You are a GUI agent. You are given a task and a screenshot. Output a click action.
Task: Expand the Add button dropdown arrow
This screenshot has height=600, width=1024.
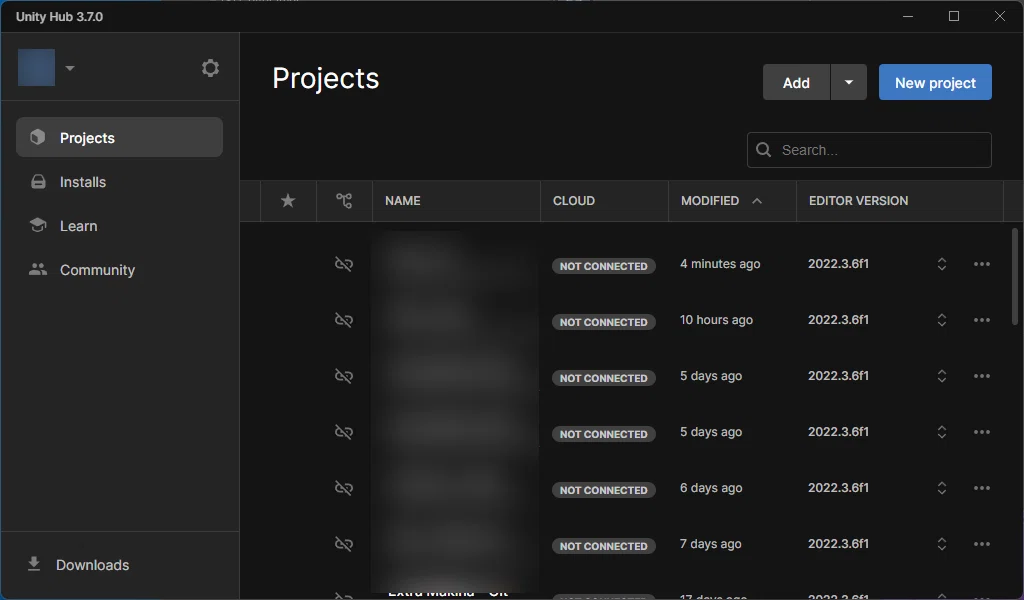click(849, 82)
